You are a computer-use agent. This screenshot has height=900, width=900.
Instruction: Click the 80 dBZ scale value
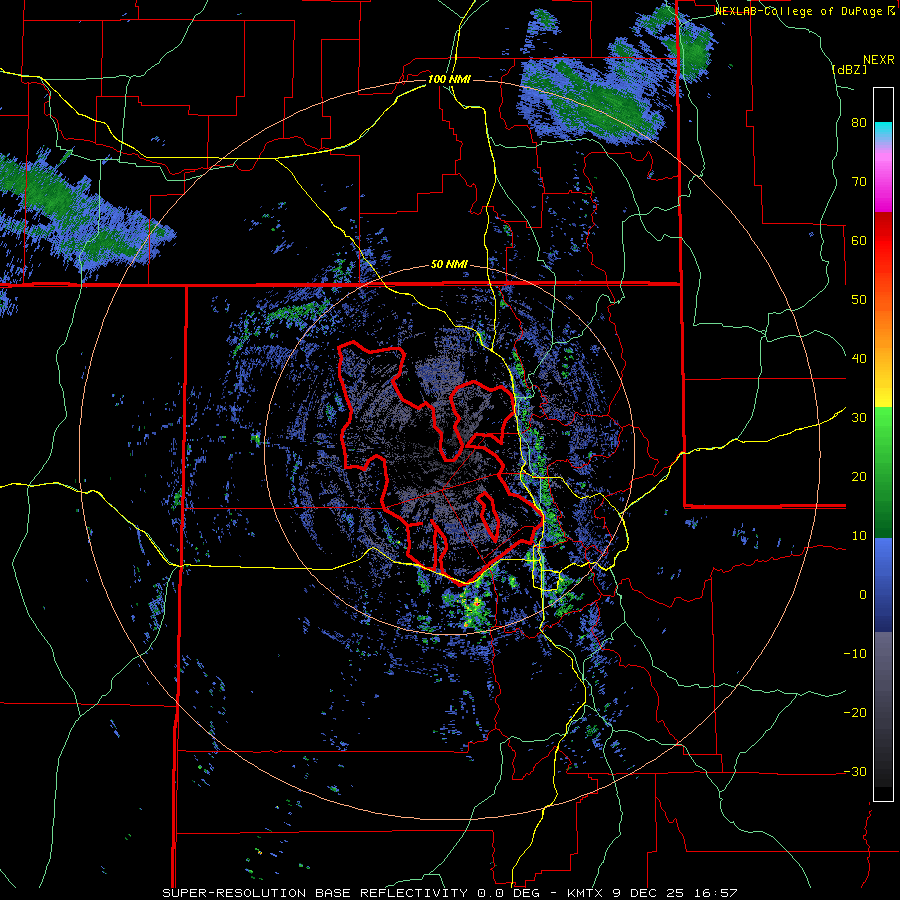pyautogui.click(x=859, y=123)
